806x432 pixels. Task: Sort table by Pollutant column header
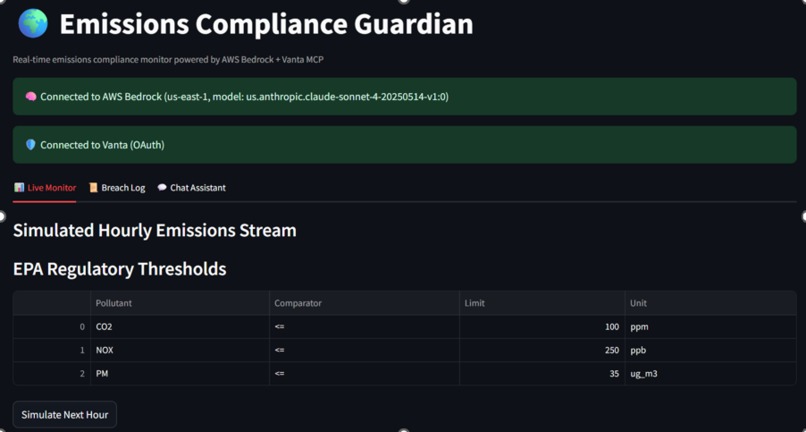point(180,303)
